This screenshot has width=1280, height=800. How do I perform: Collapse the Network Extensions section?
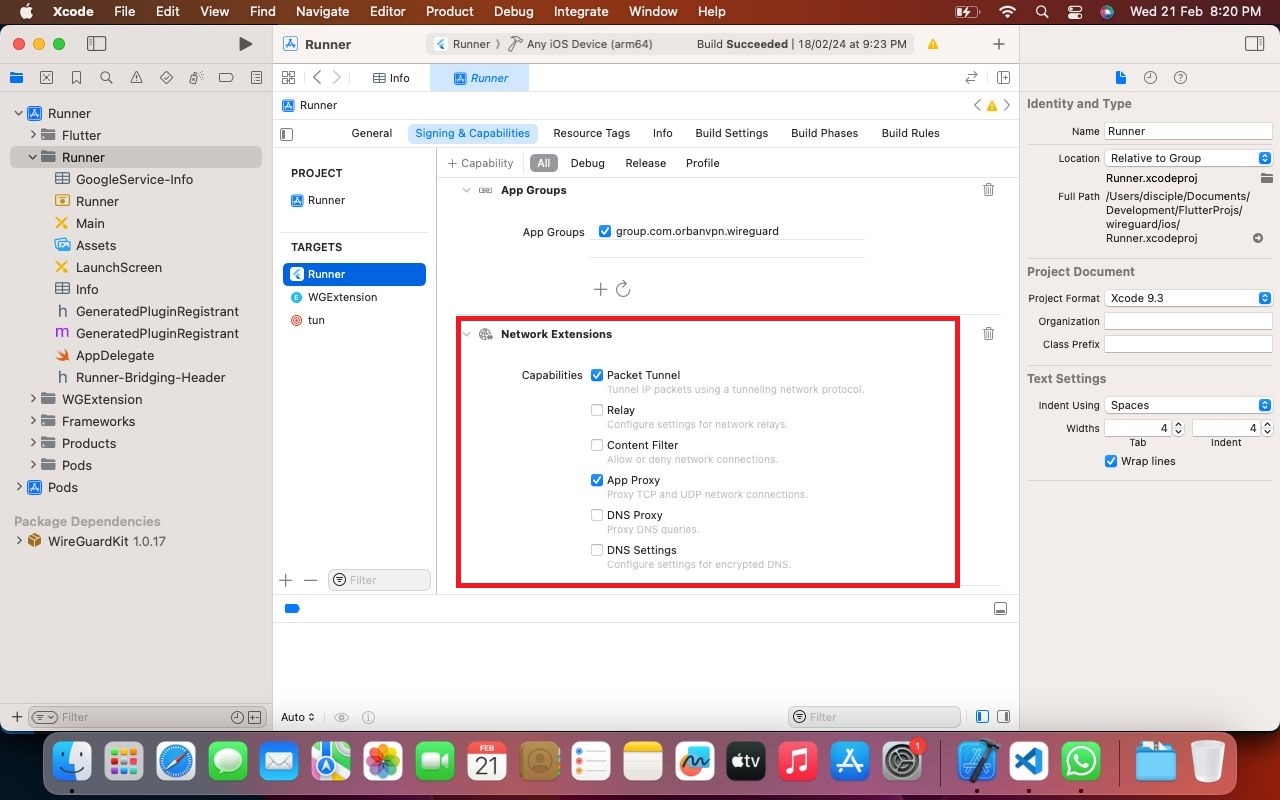[x=467, y=334]
